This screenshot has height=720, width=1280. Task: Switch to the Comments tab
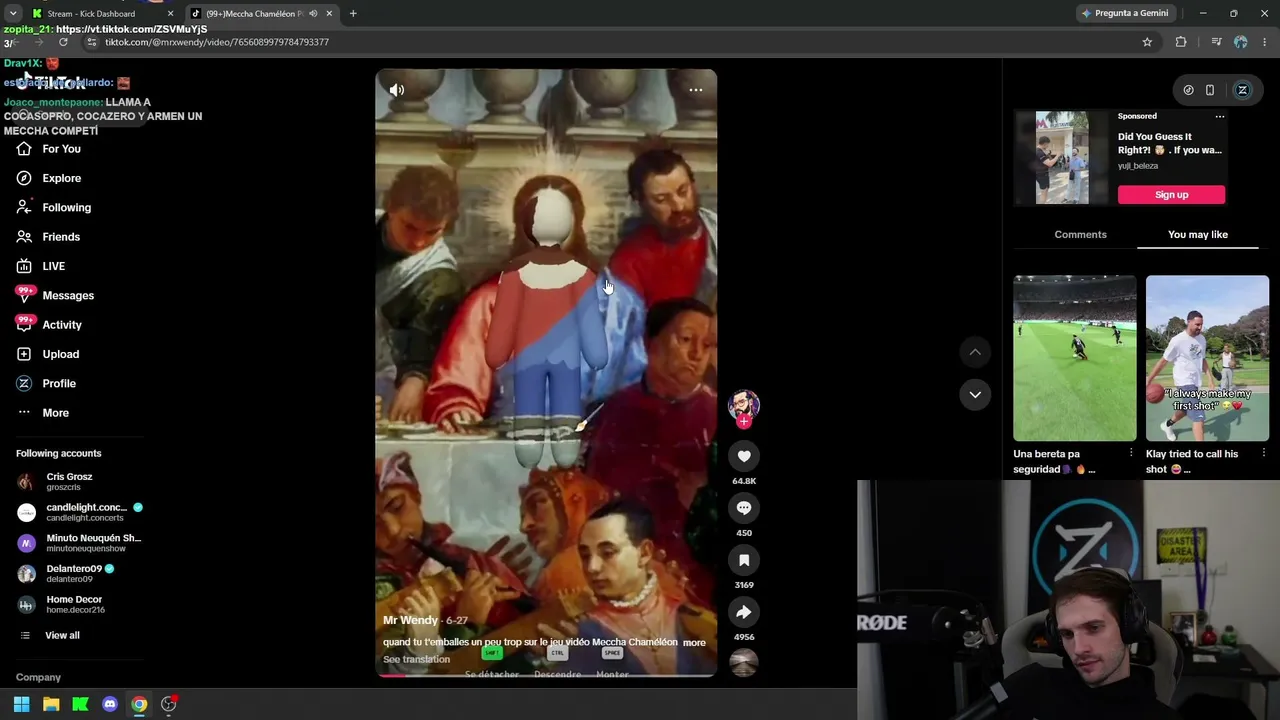[1080, 234]
